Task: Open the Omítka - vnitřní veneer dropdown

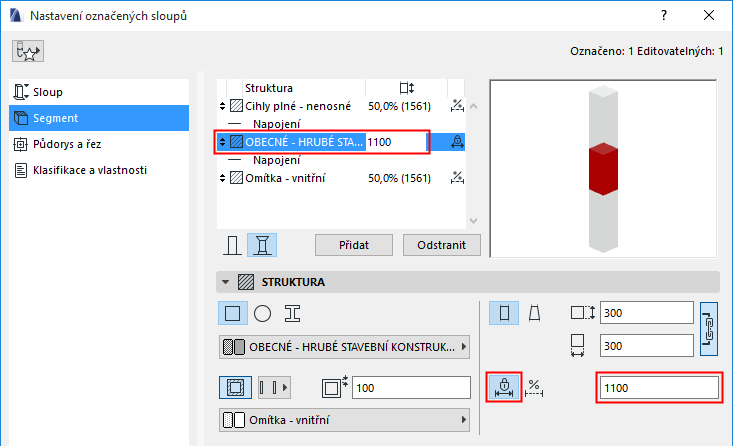Action: pyautogui.click(x=345, y=419)
